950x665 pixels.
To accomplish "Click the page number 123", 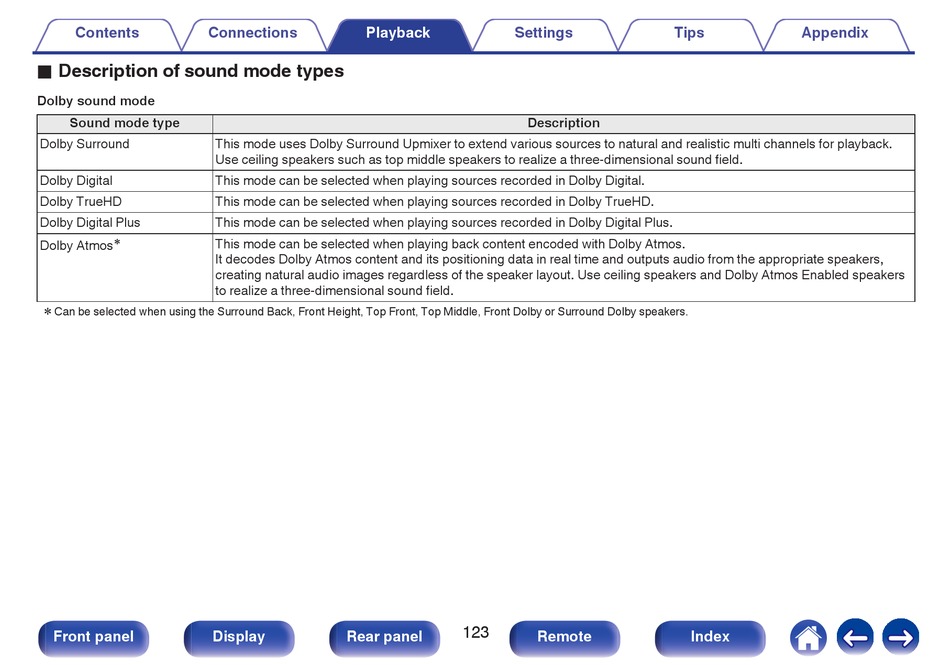I will [476, 633].
